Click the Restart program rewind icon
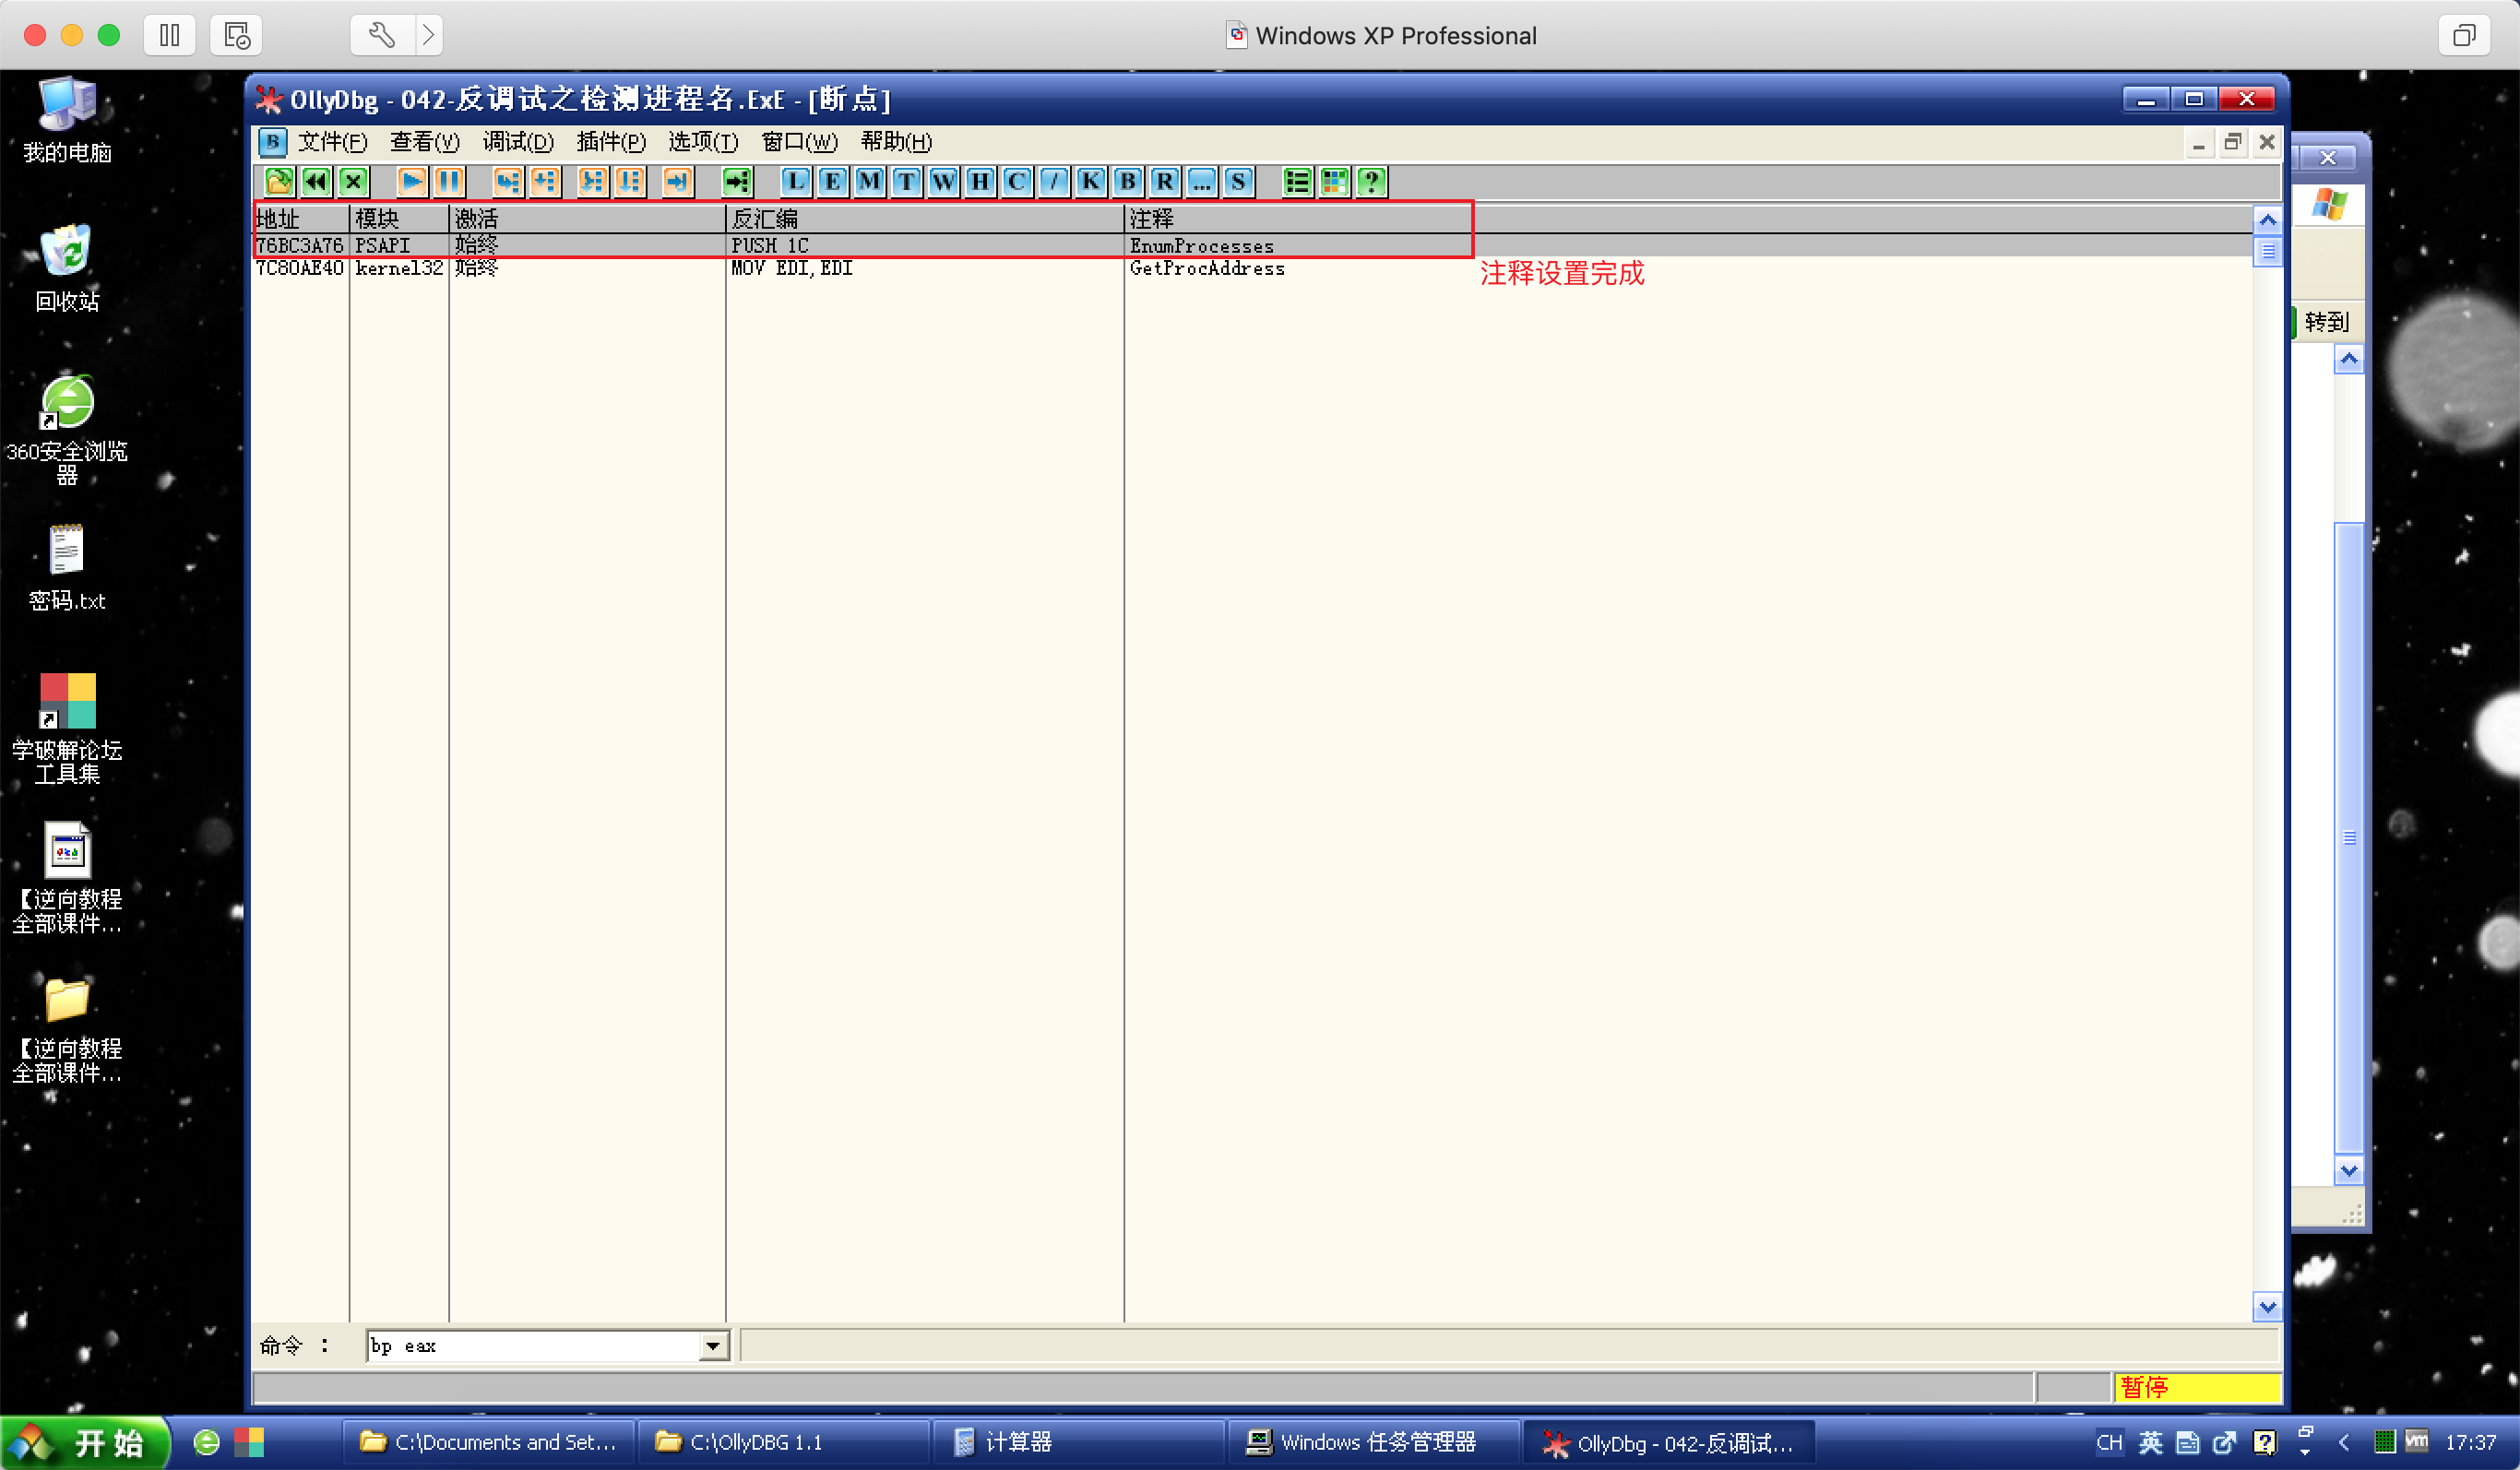 (316, 181)
